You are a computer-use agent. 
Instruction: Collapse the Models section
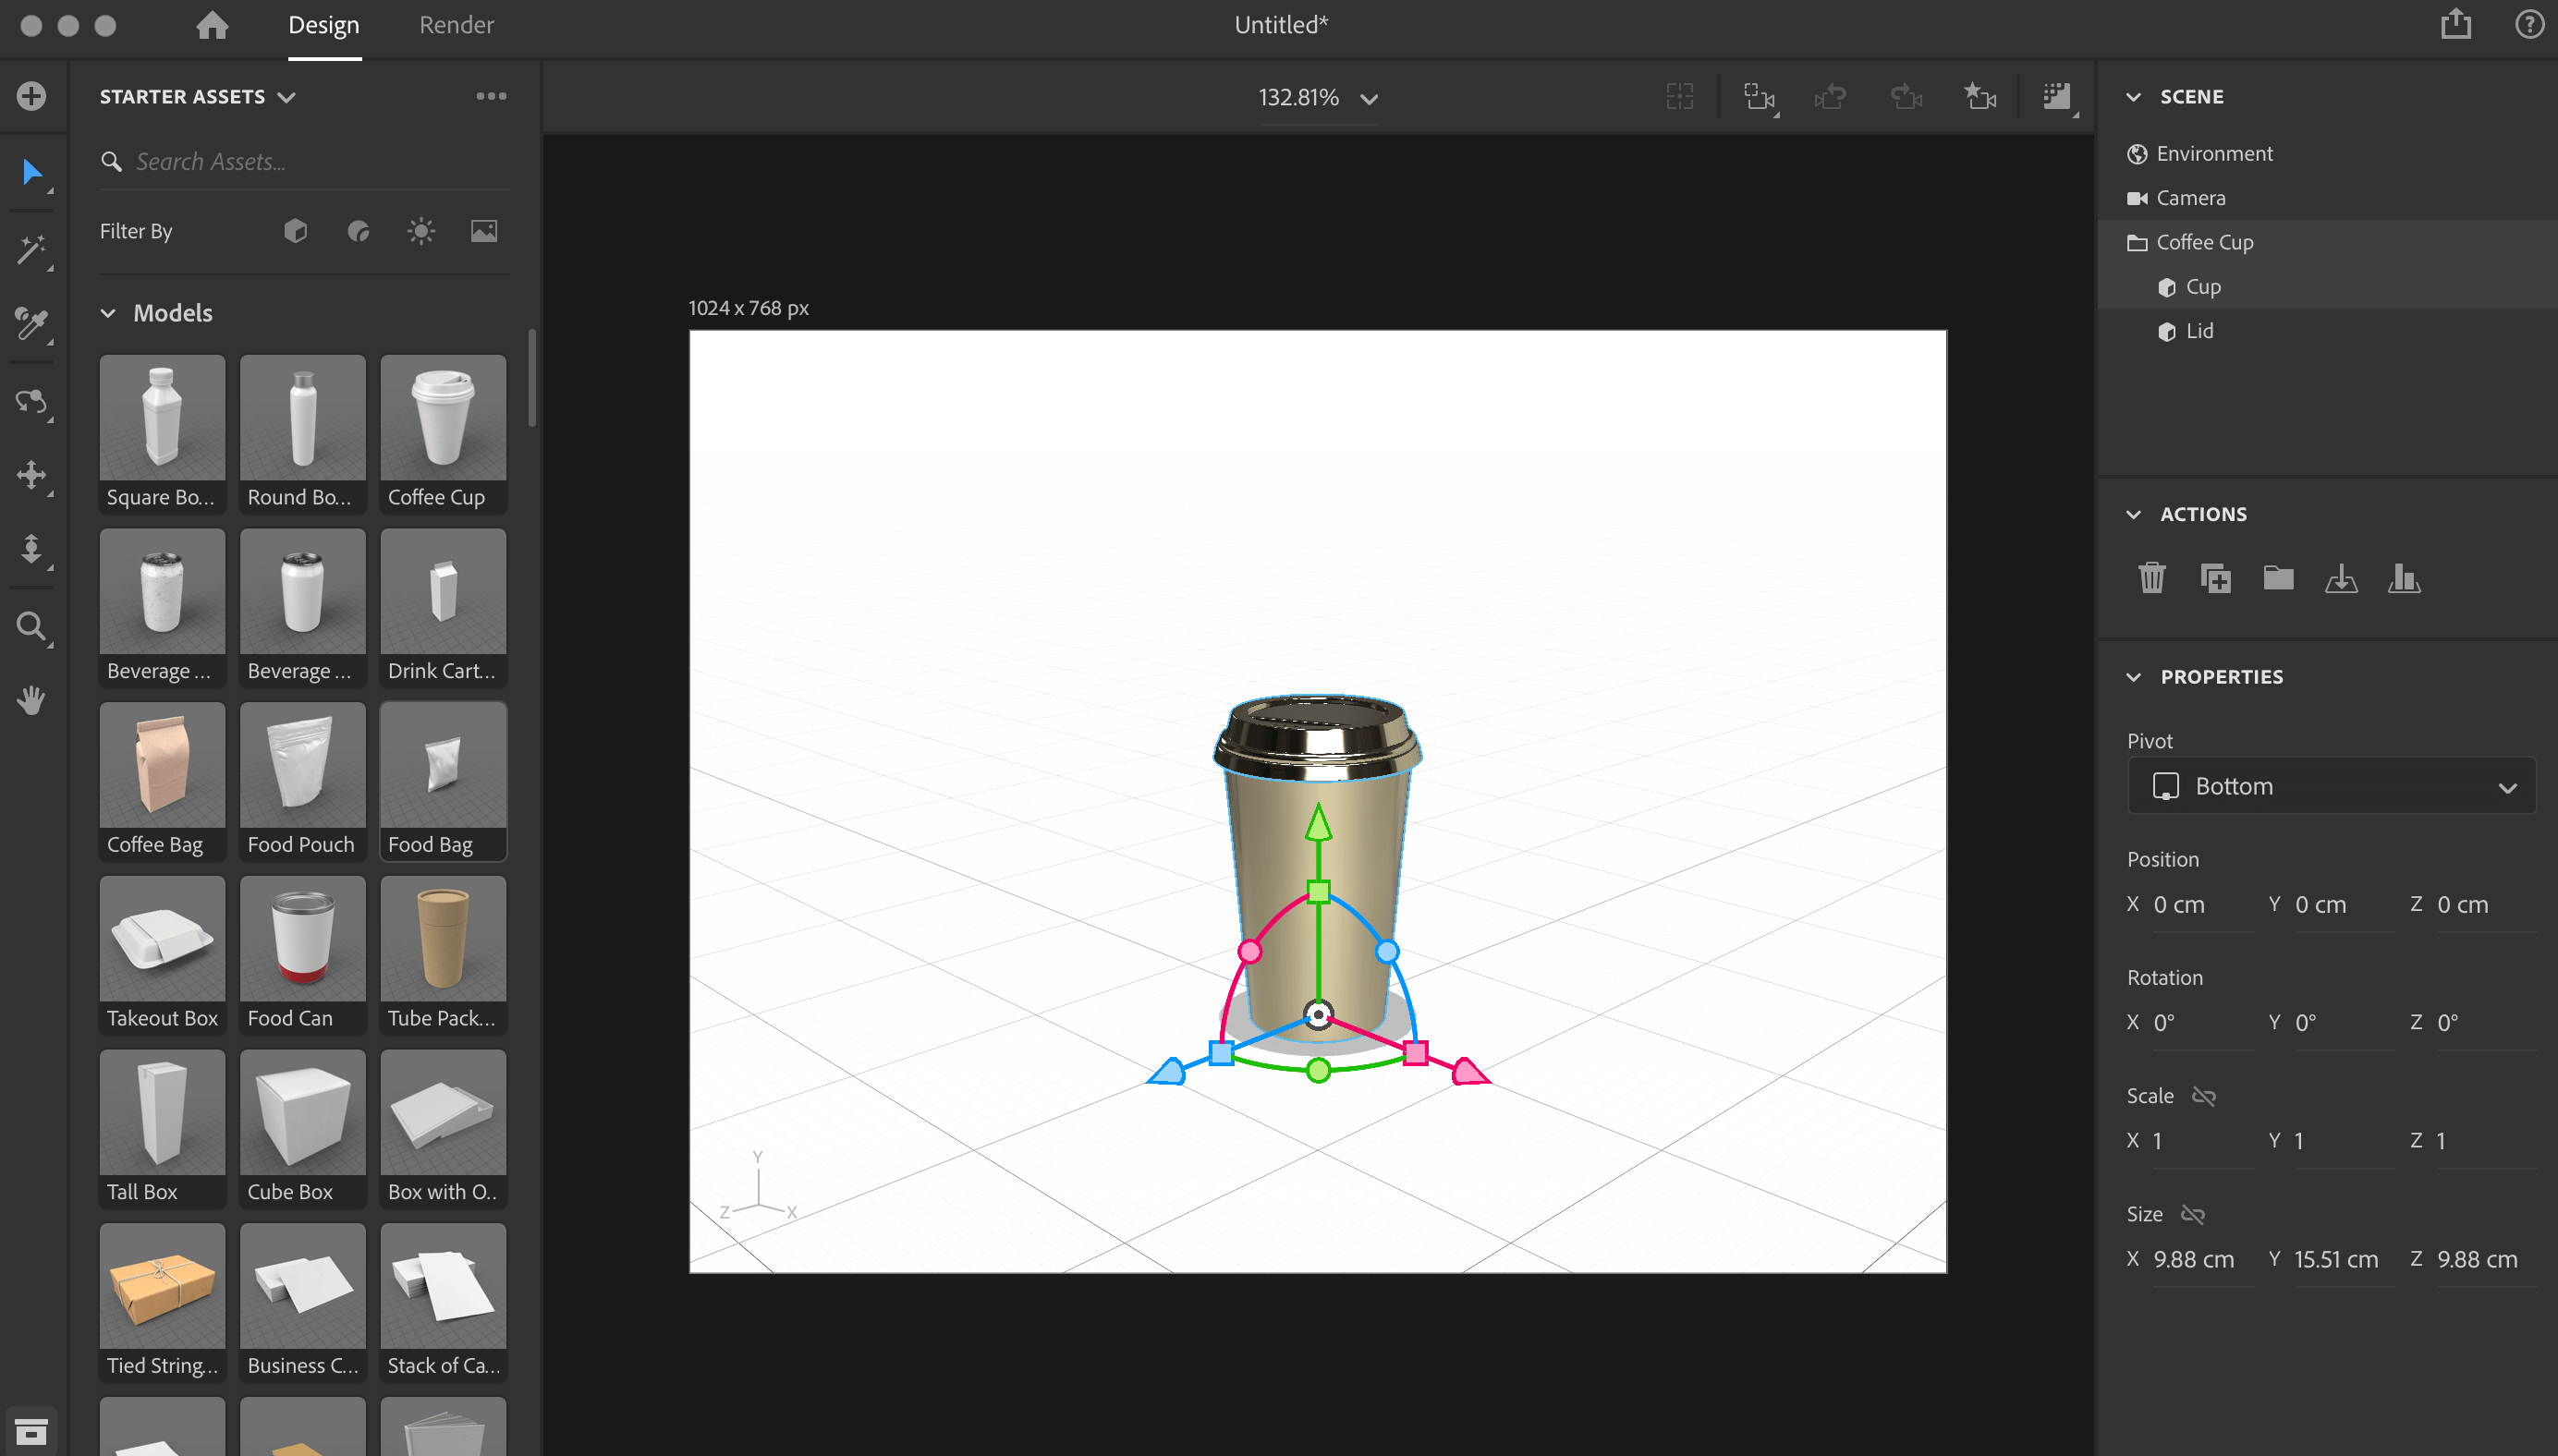click(108, 313)
